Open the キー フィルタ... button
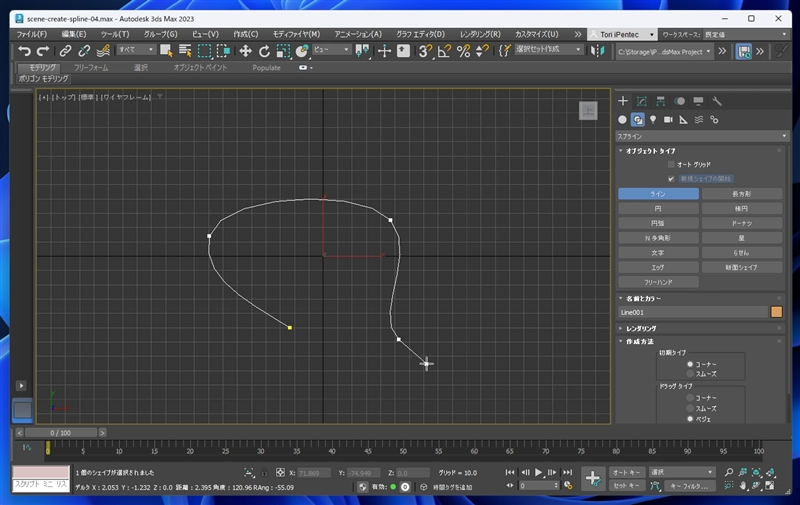This screenshot has height=505, width=800. tap(689, 486)
